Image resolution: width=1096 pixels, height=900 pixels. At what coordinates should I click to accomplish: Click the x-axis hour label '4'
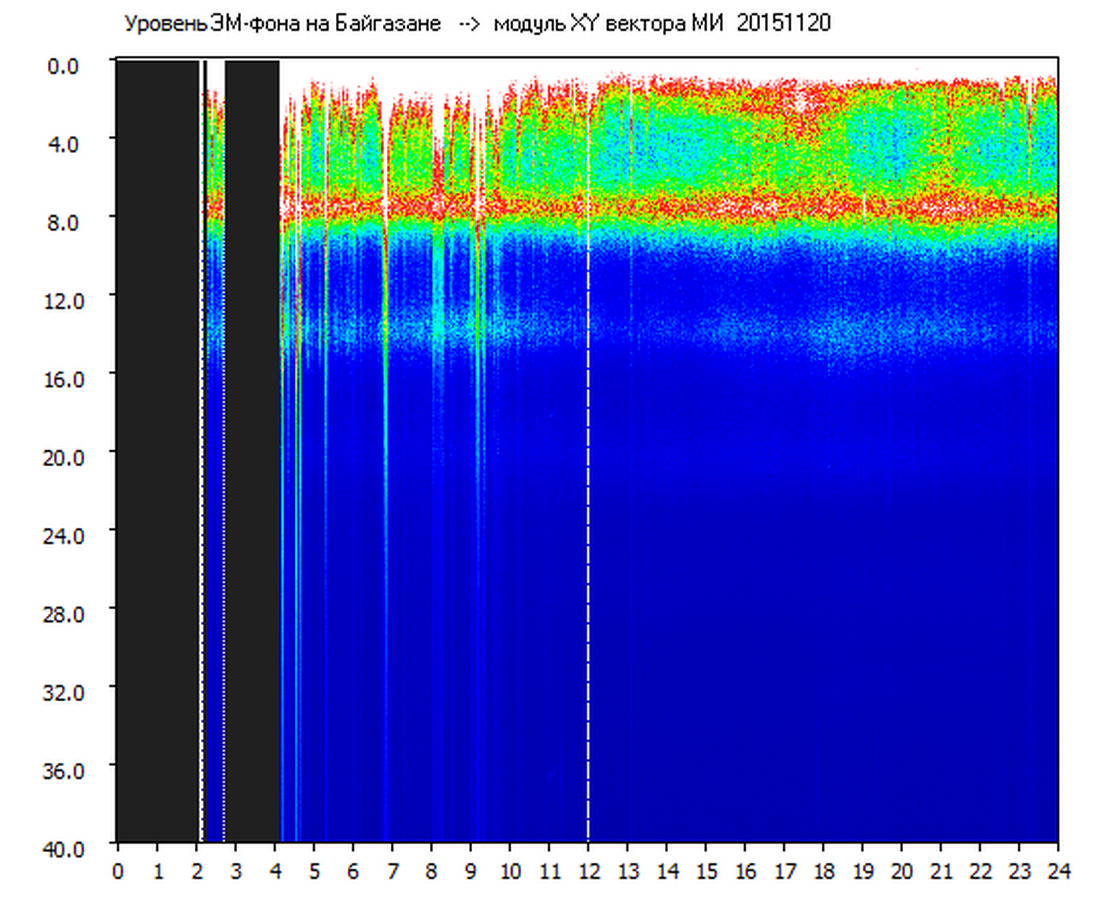coord(275,871)
